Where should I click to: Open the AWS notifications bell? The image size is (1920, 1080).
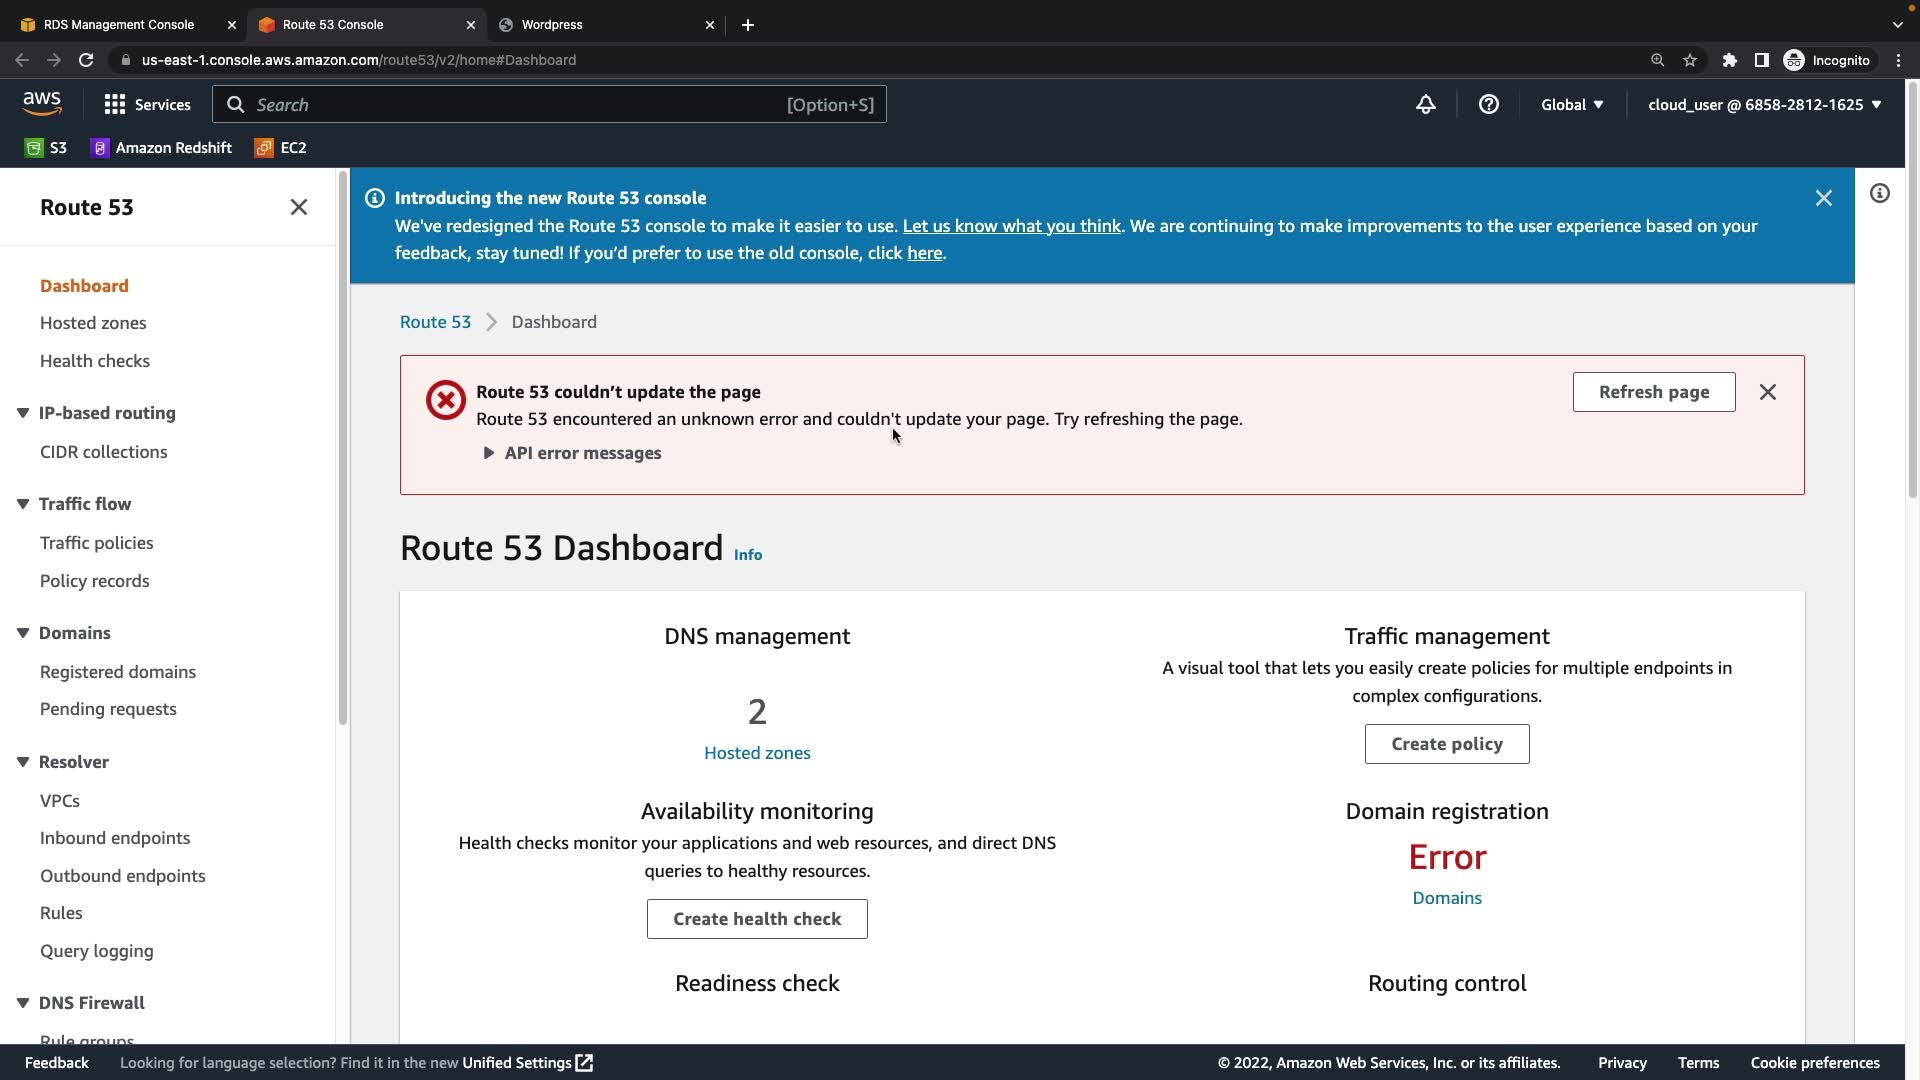tap(1426, 105)
